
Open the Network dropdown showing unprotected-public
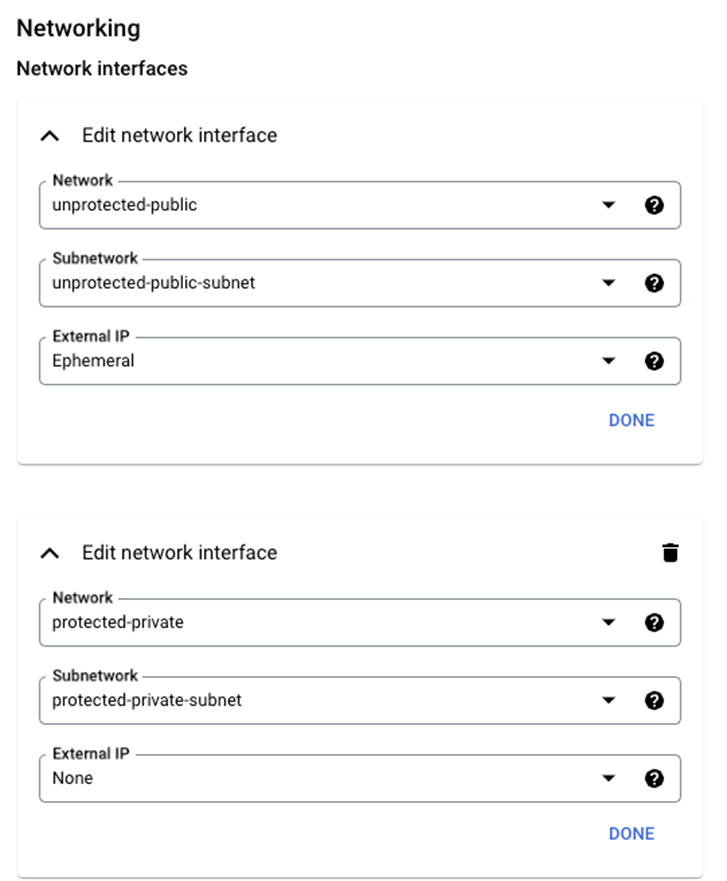click(611, 205)
